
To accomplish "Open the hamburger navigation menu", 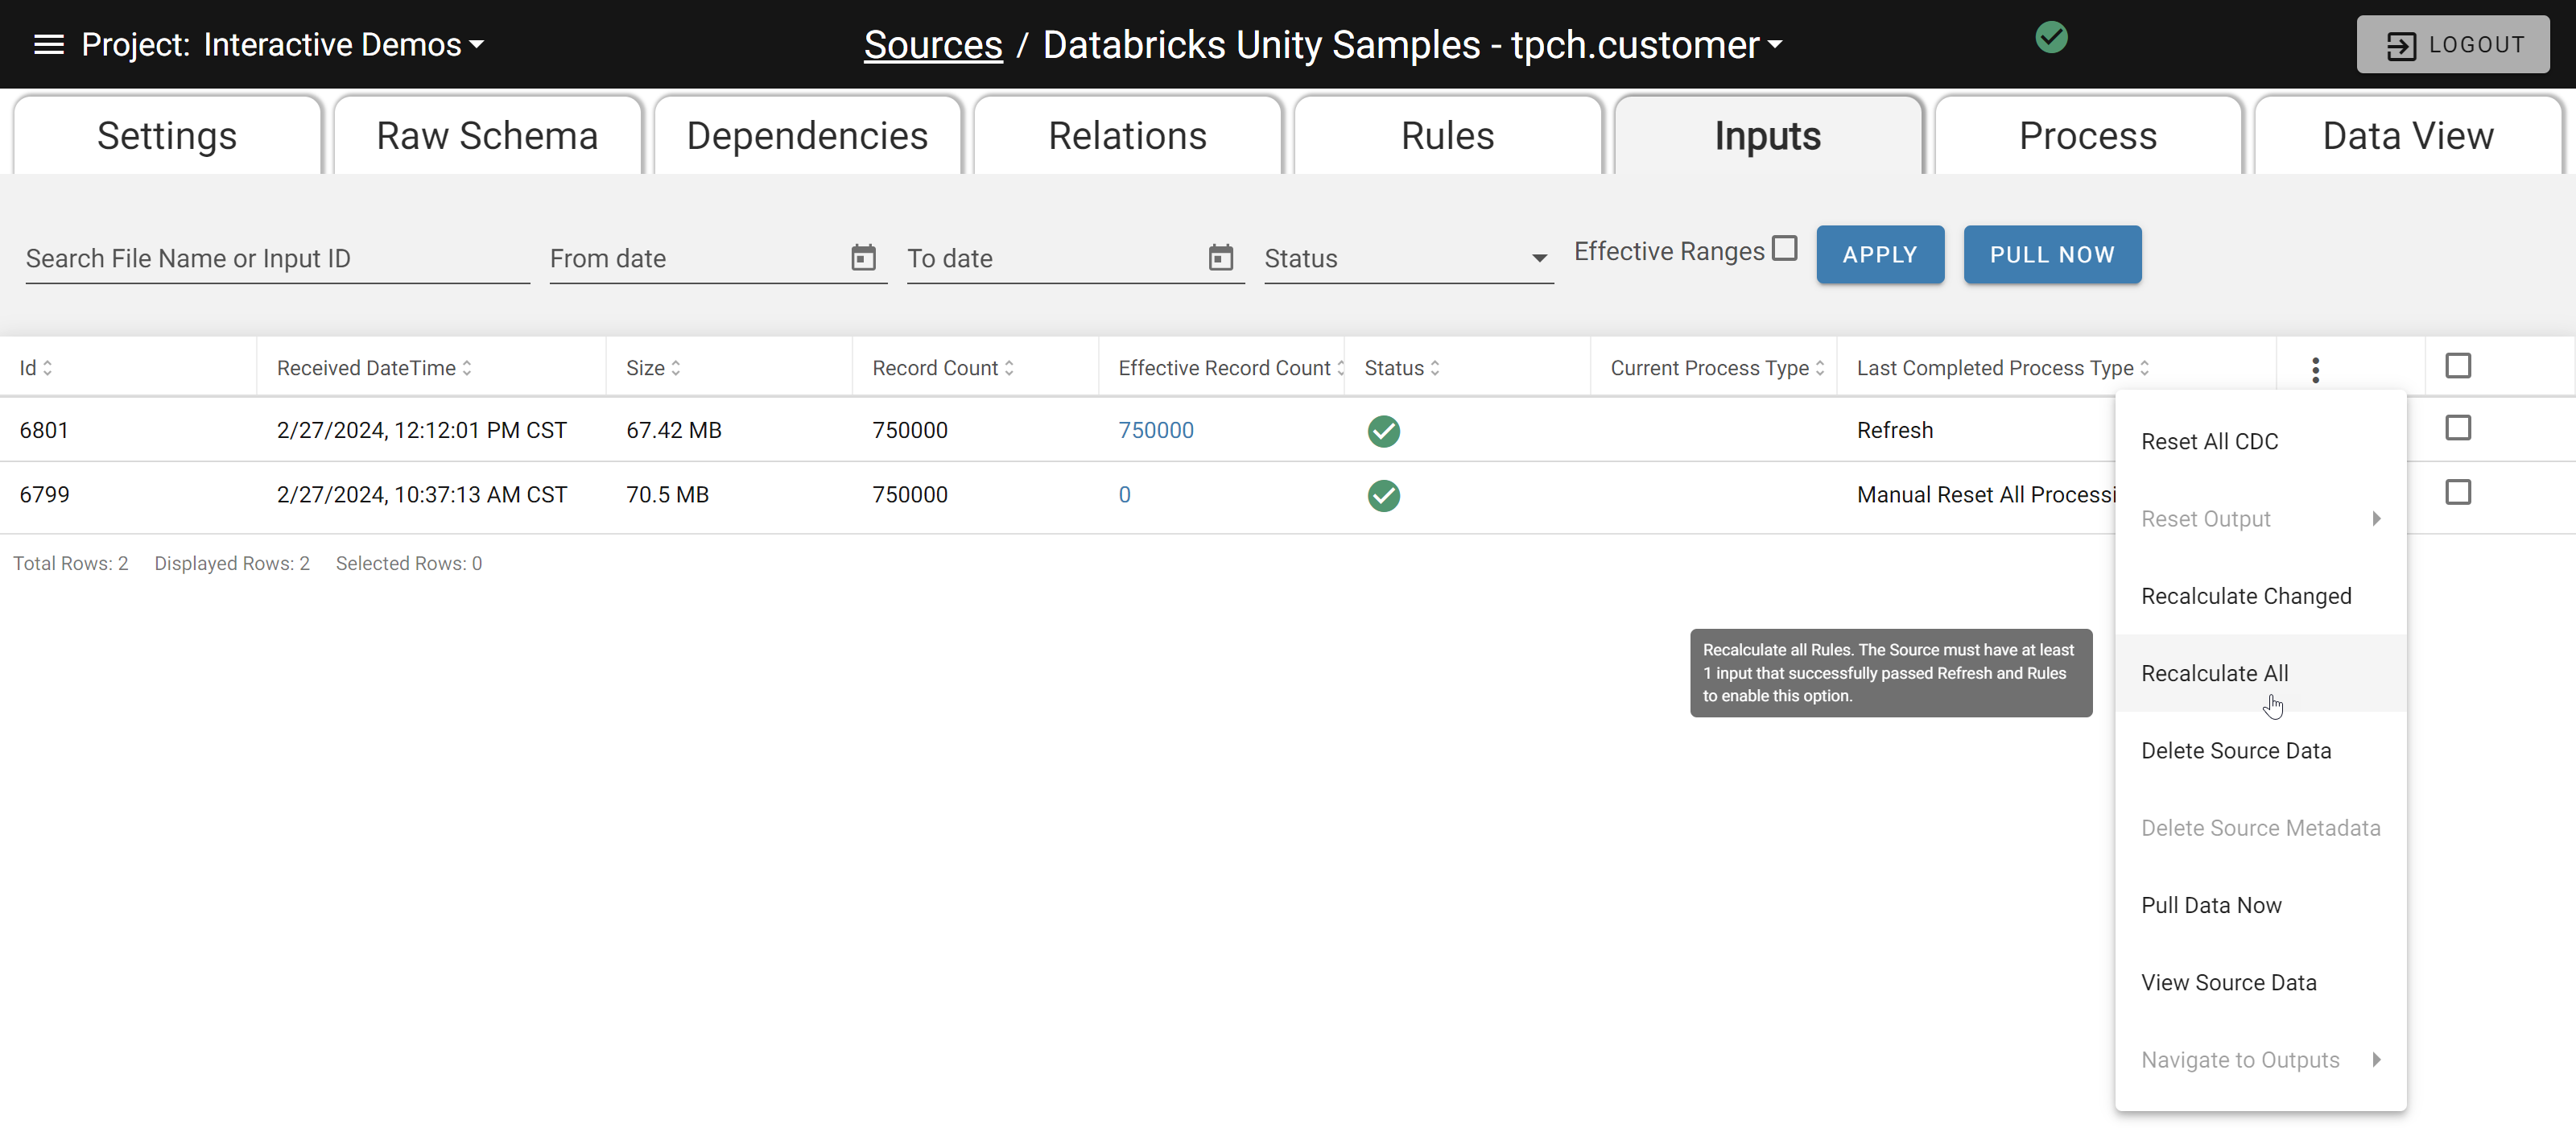I will (48, 44).
